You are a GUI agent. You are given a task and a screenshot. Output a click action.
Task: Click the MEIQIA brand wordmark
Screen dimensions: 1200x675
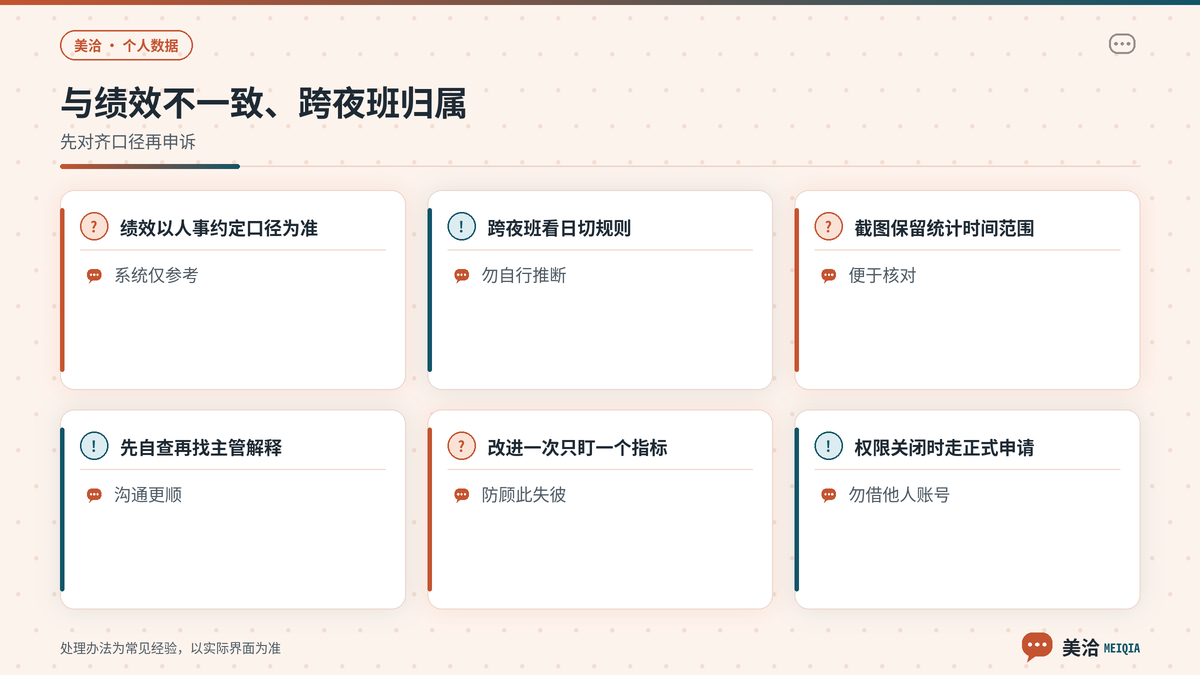tap(1121, 648)
